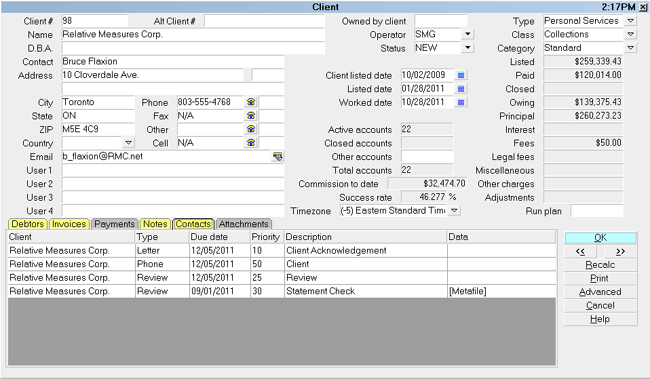Screen dimensions: 650x379
Task: Click the phone dial icon beside Cell
Action: [x=251, y=143]
